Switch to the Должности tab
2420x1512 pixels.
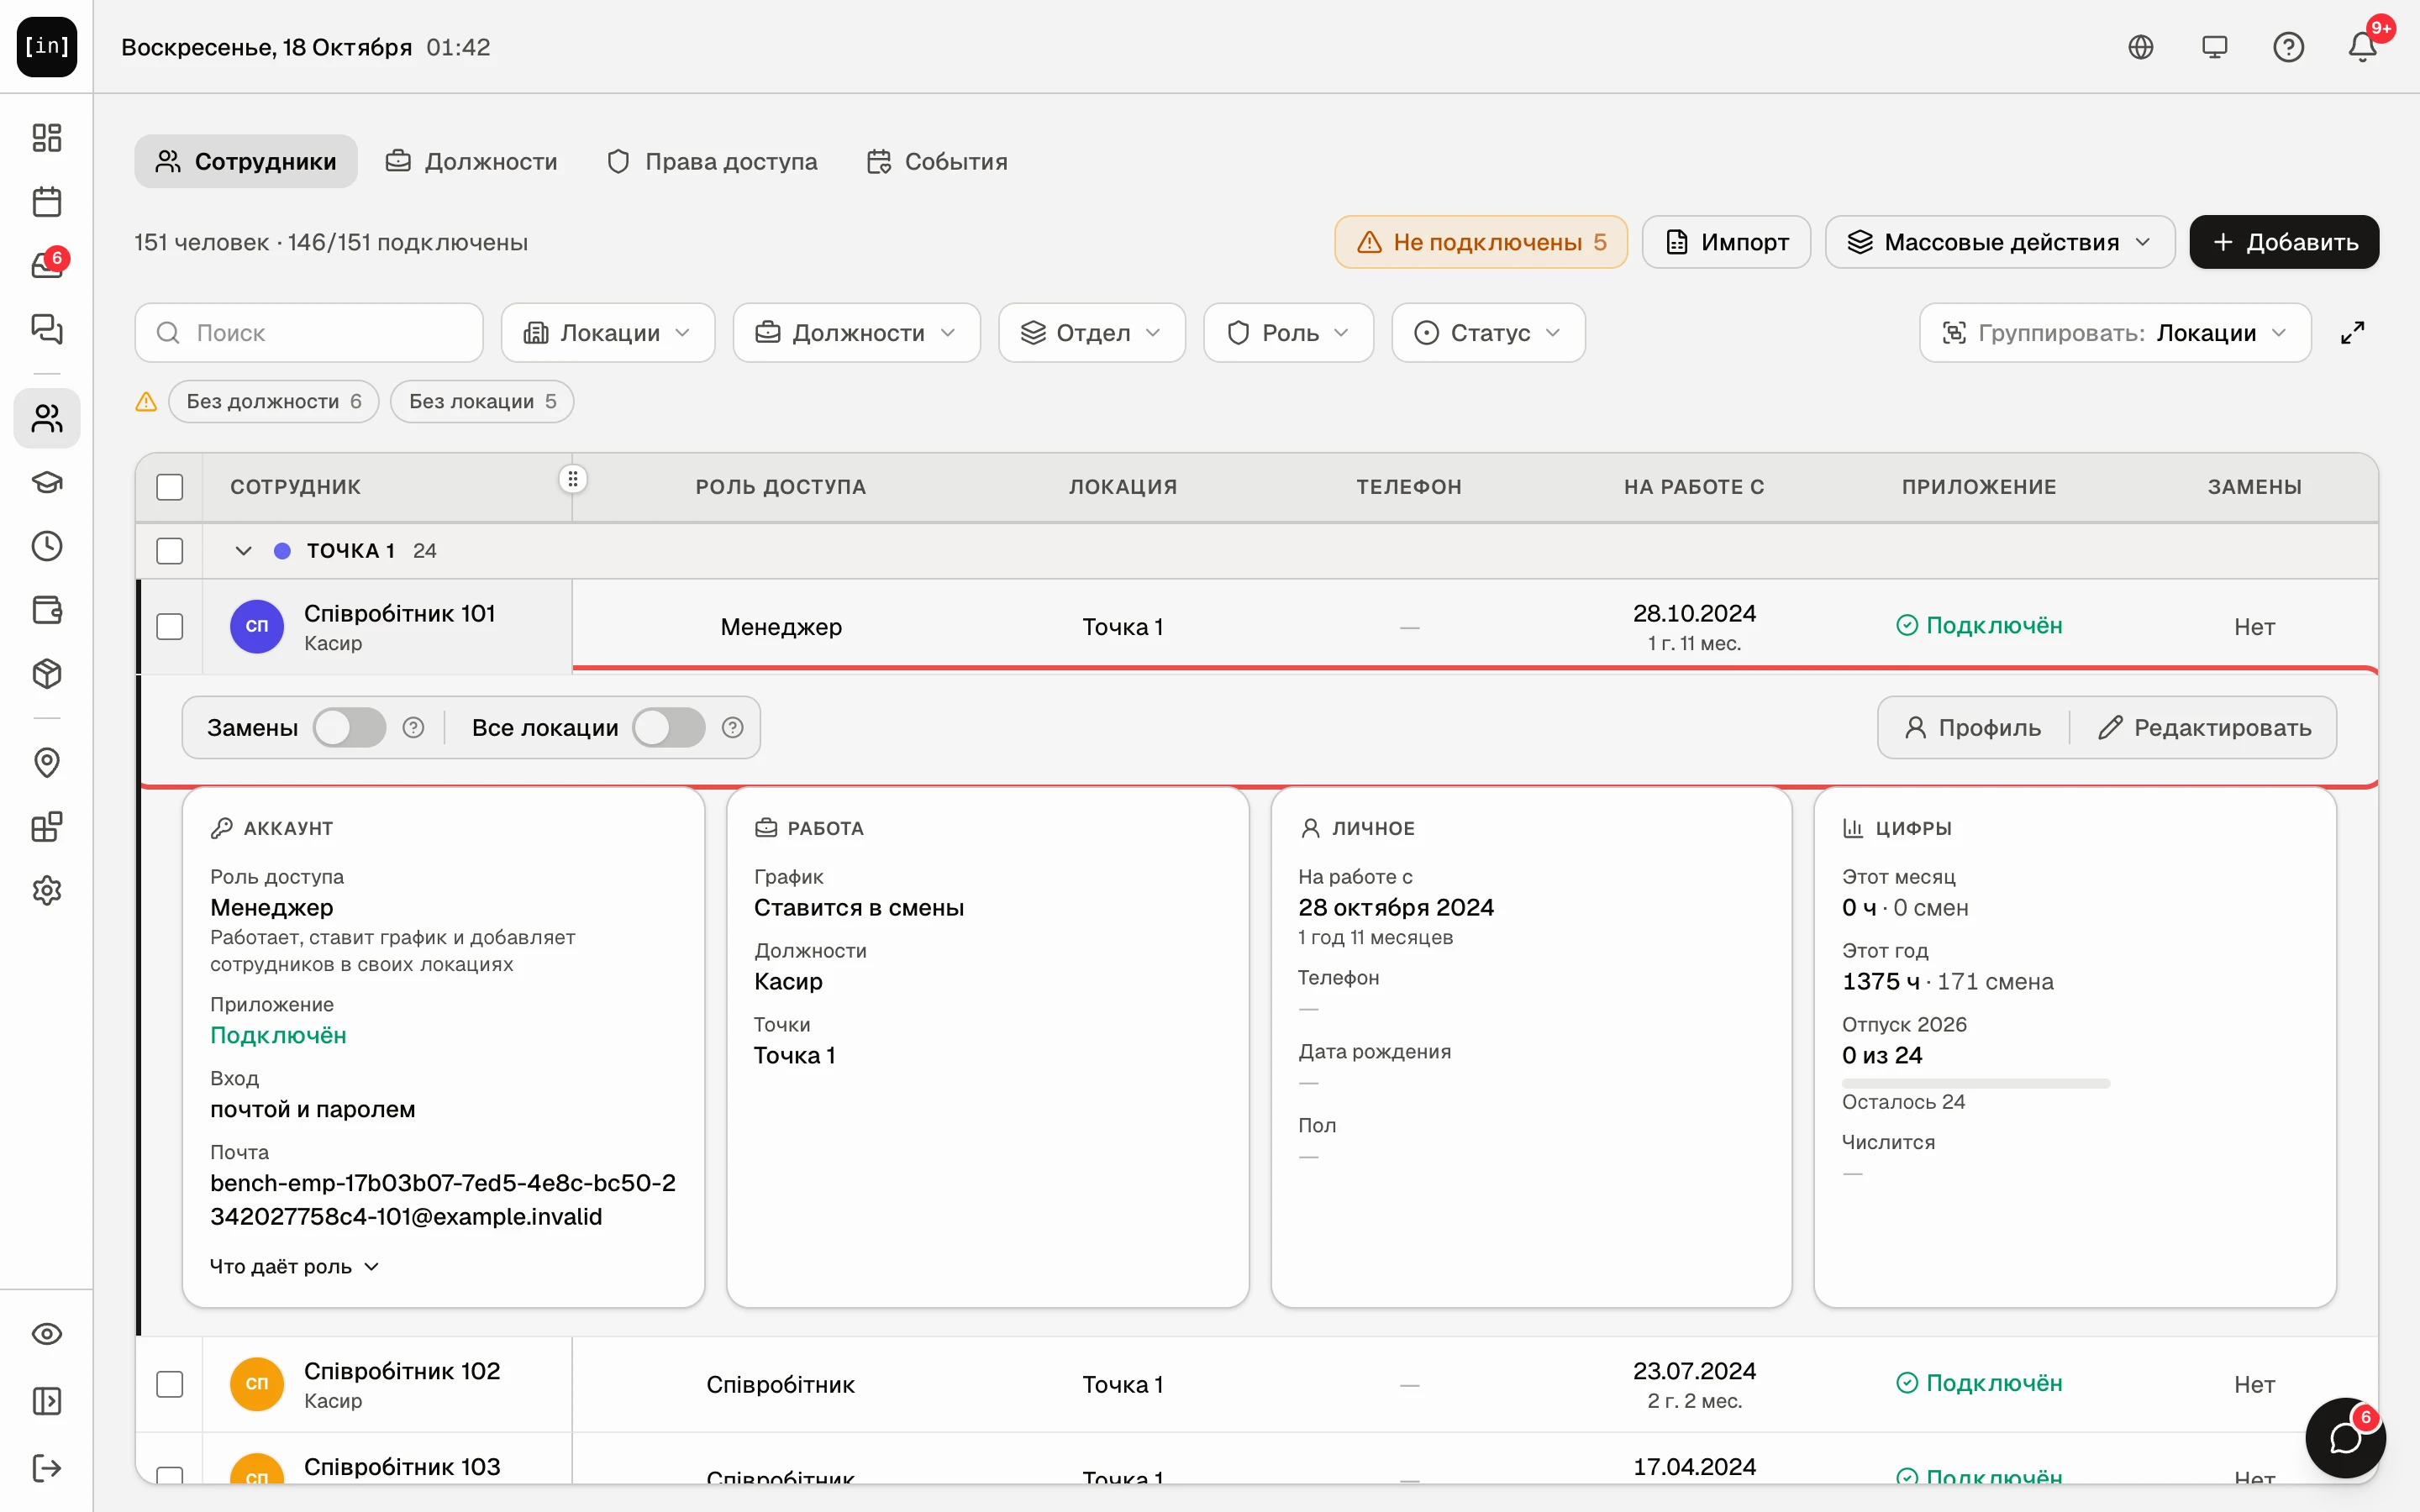[x=472, y=161]
